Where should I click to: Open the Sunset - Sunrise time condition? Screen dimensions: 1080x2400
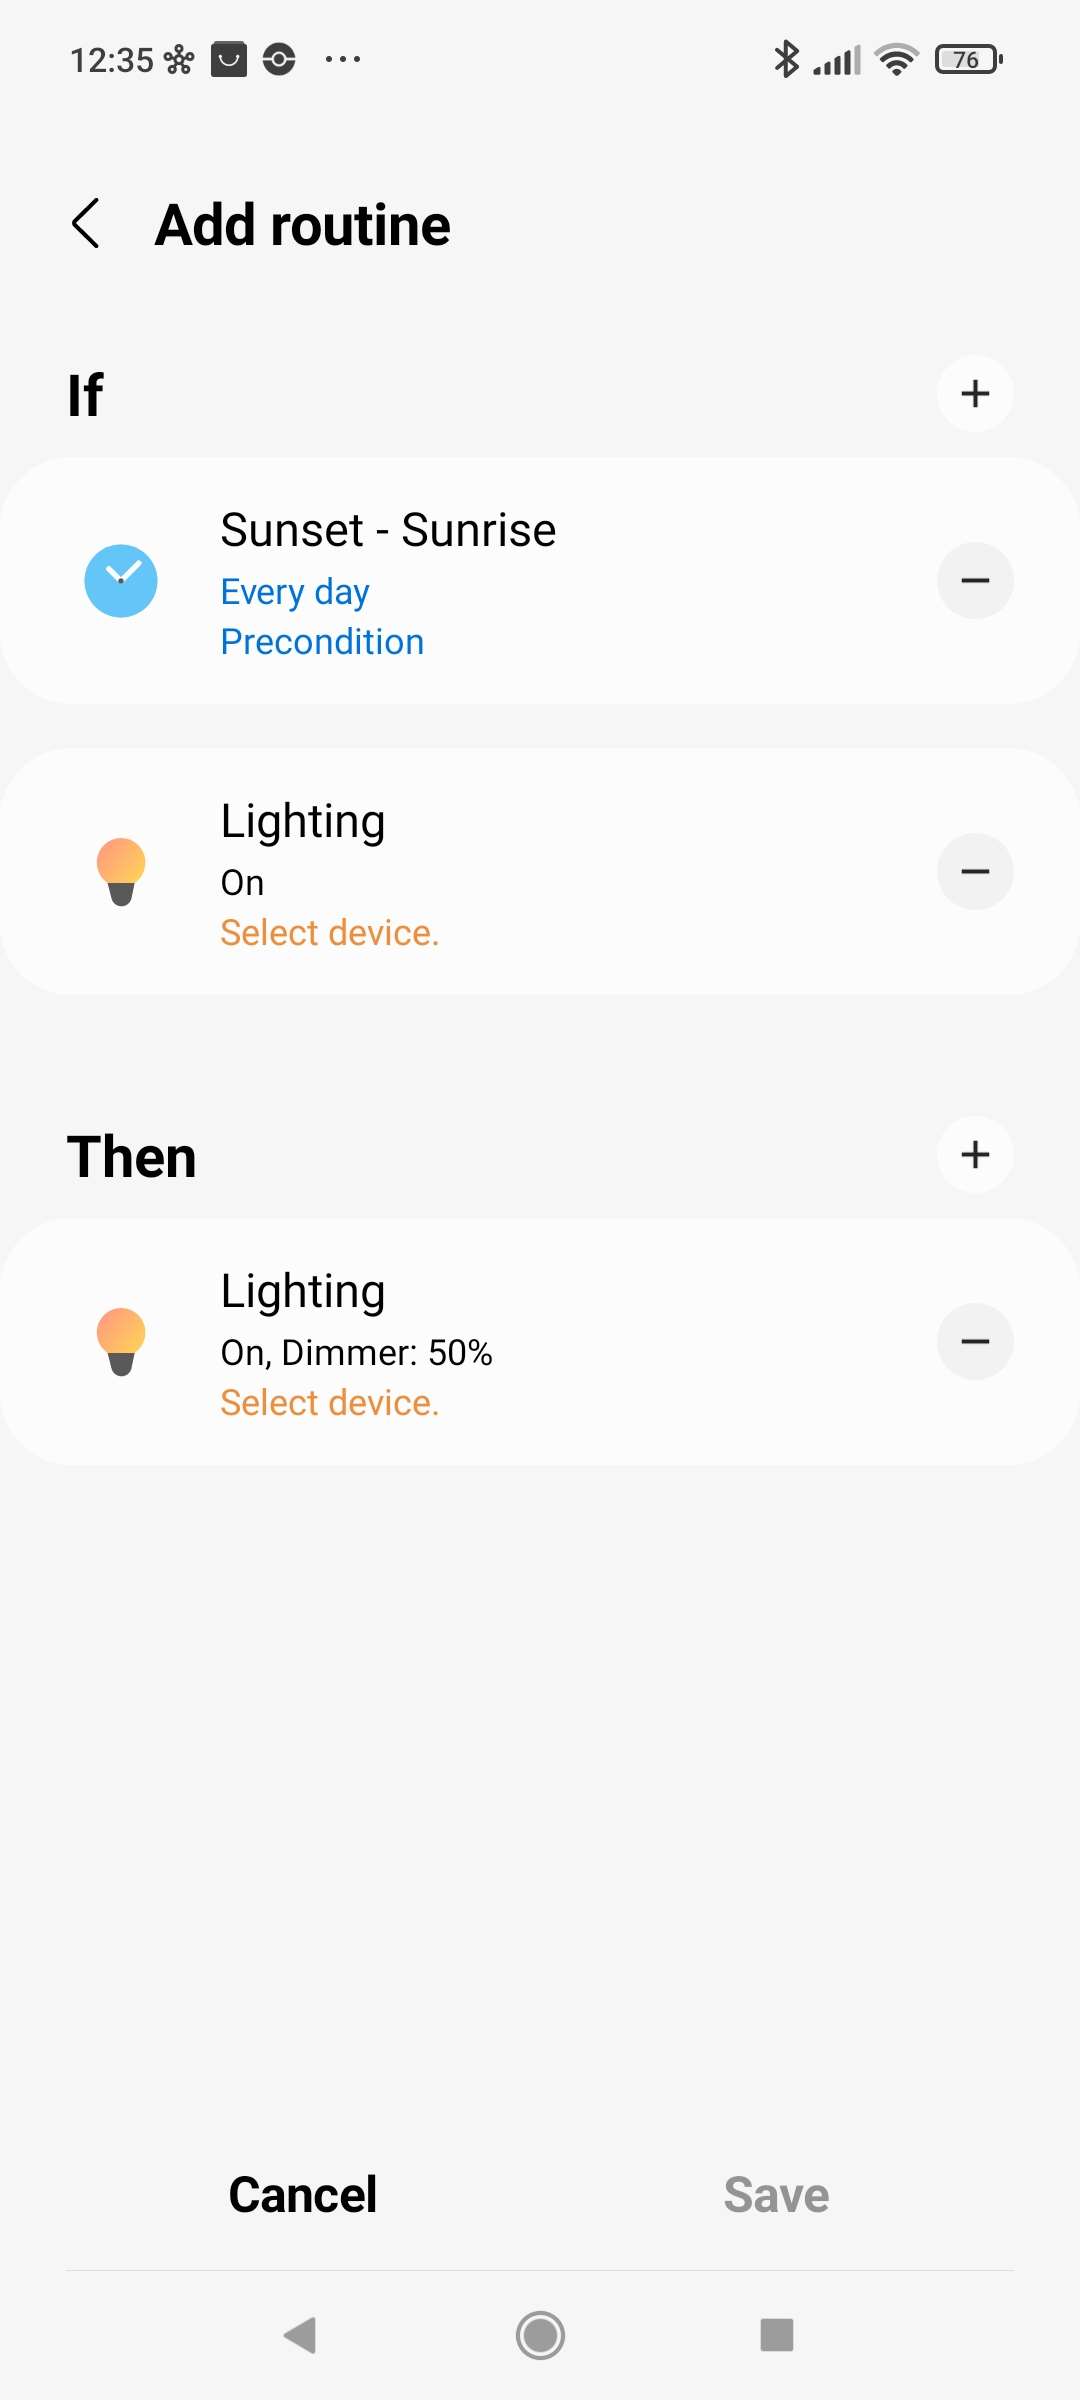click(x=388, y=530)
